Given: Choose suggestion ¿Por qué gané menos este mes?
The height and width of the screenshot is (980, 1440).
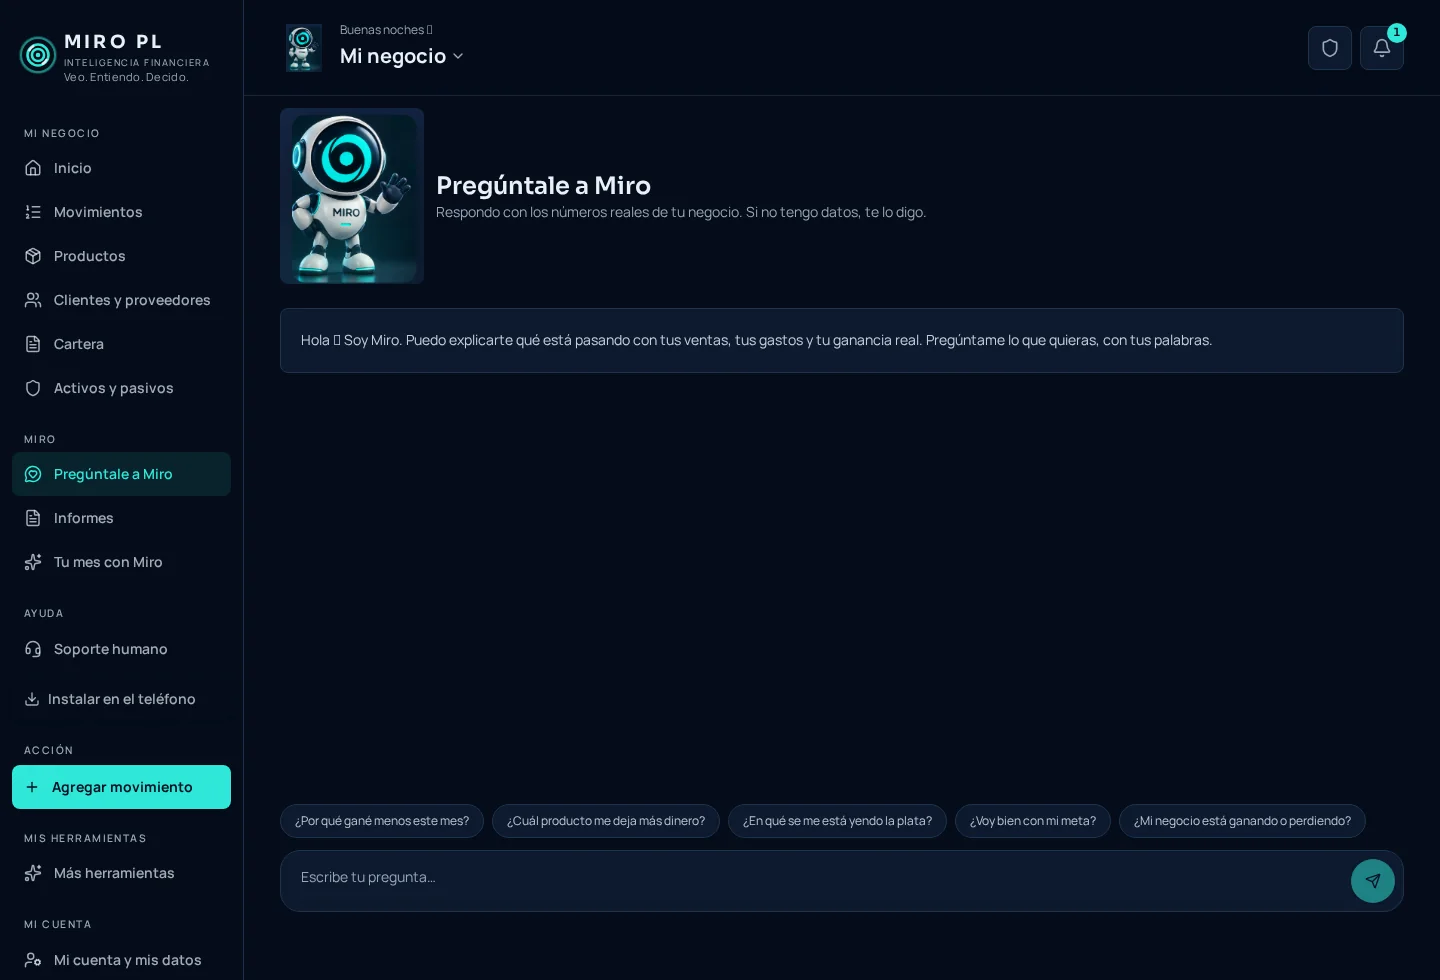Looking at the screenshot, I should [x=382, y=821].
